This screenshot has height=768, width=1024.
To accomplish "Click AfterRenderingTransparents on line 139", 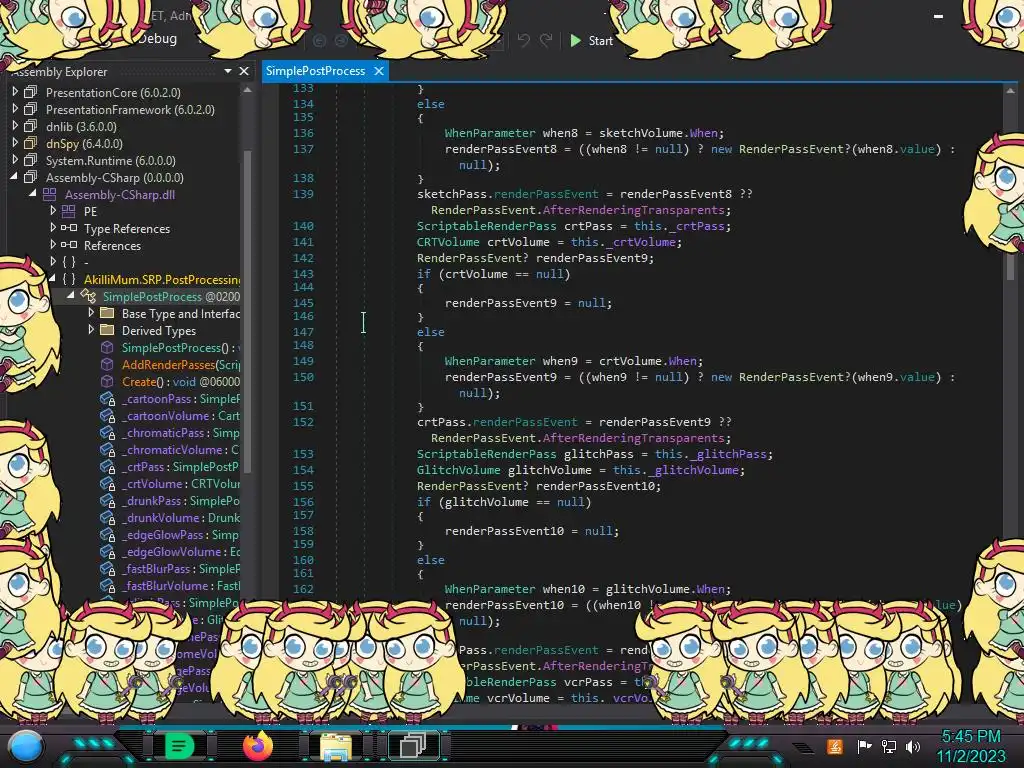I will 633,210.
